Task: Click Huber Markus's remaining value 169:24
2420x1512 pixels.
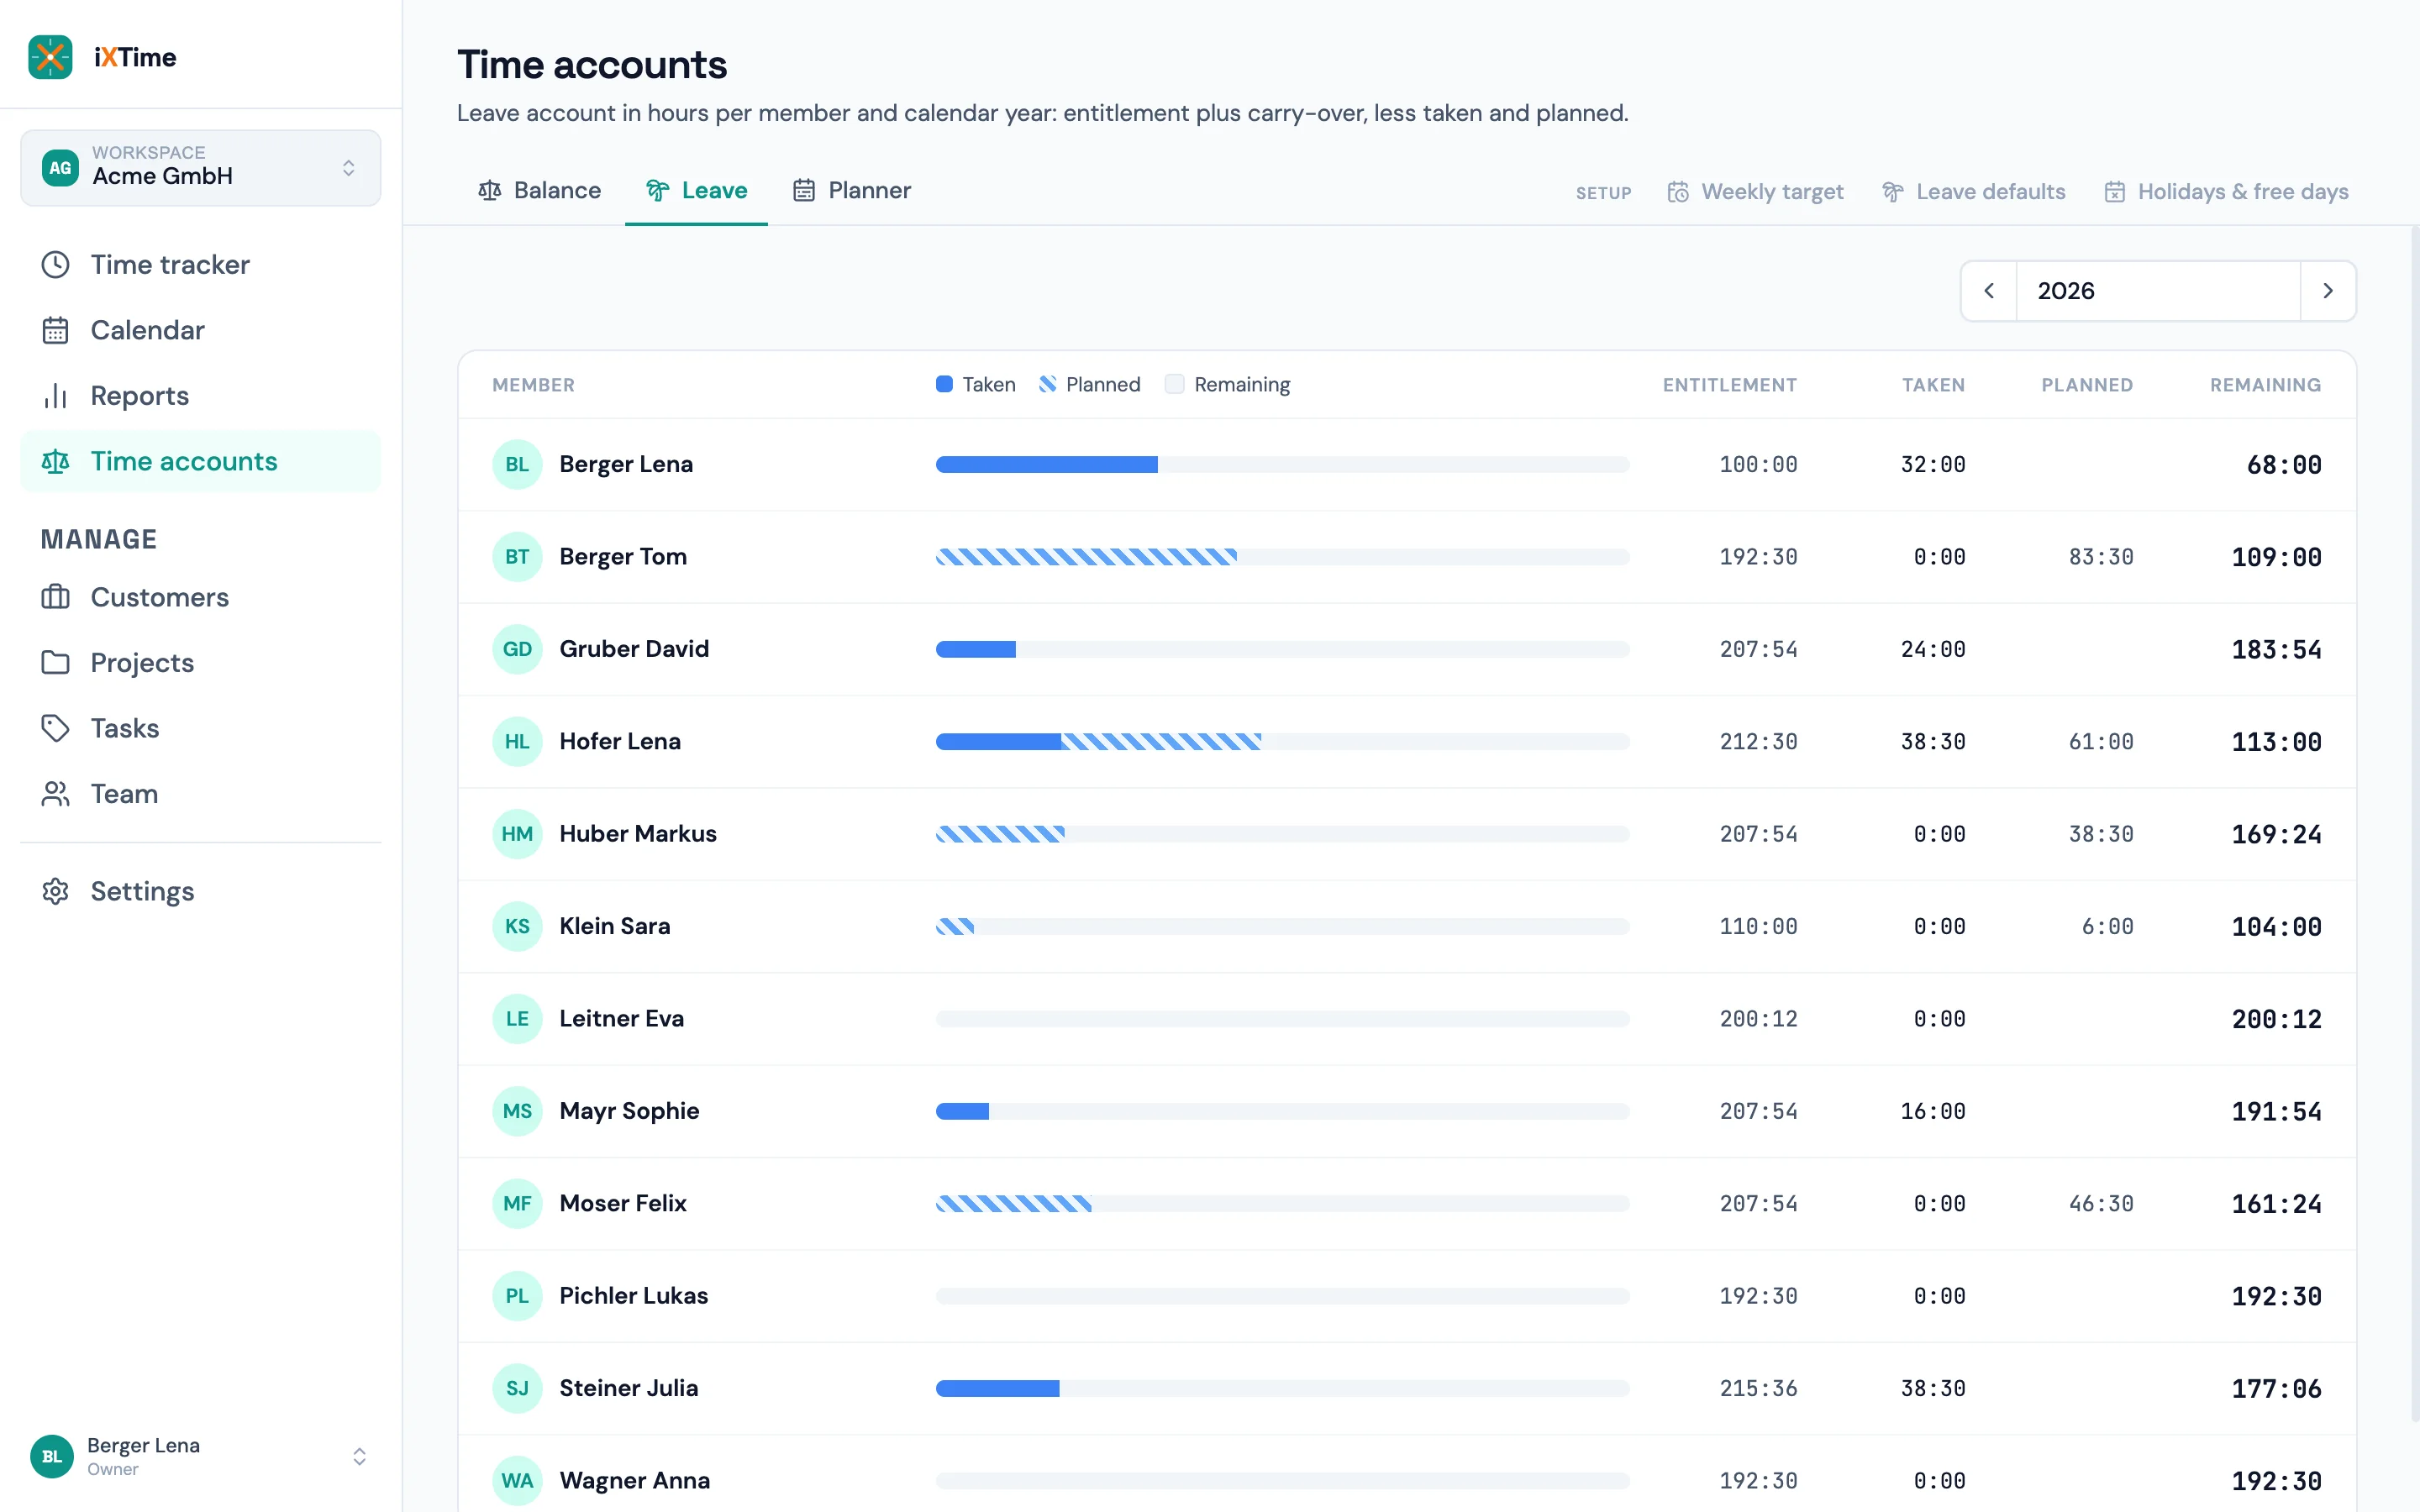Action: pyautogui.click(x=2276, y=834)
